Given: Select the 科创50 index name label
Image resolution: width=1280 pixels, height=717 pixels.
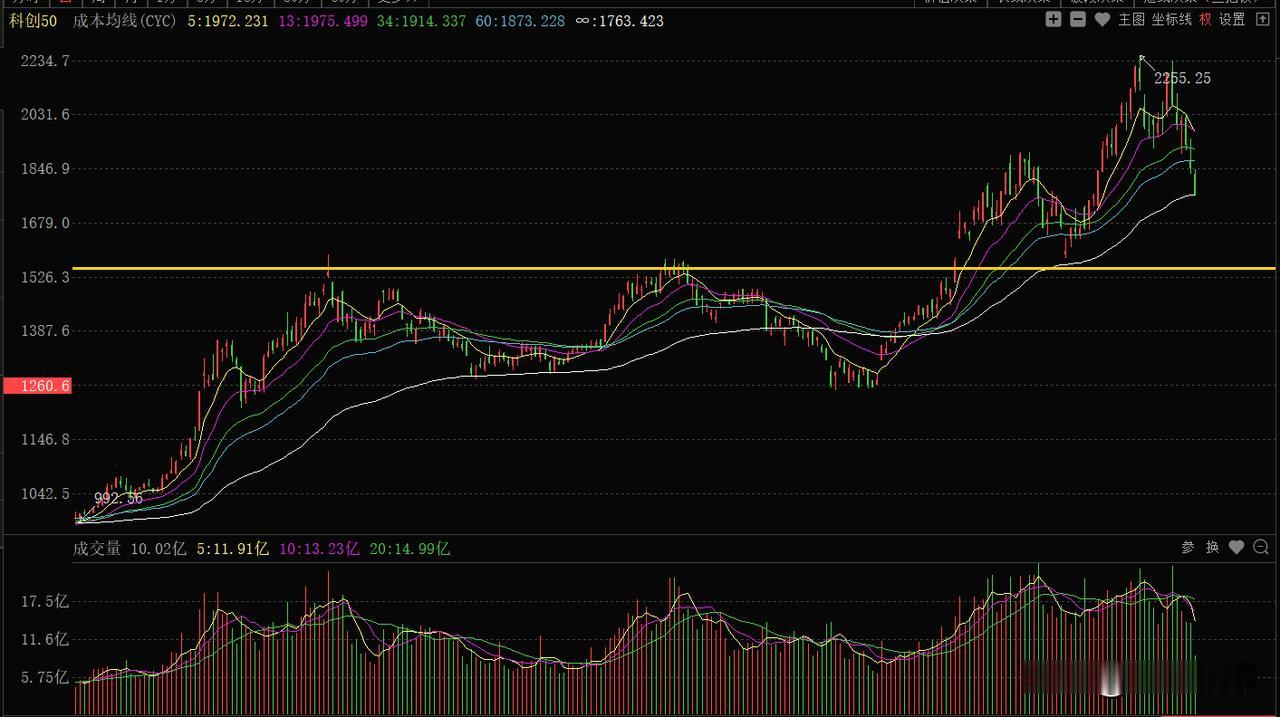Looking at the screenshot, I should tap(33, 20).
